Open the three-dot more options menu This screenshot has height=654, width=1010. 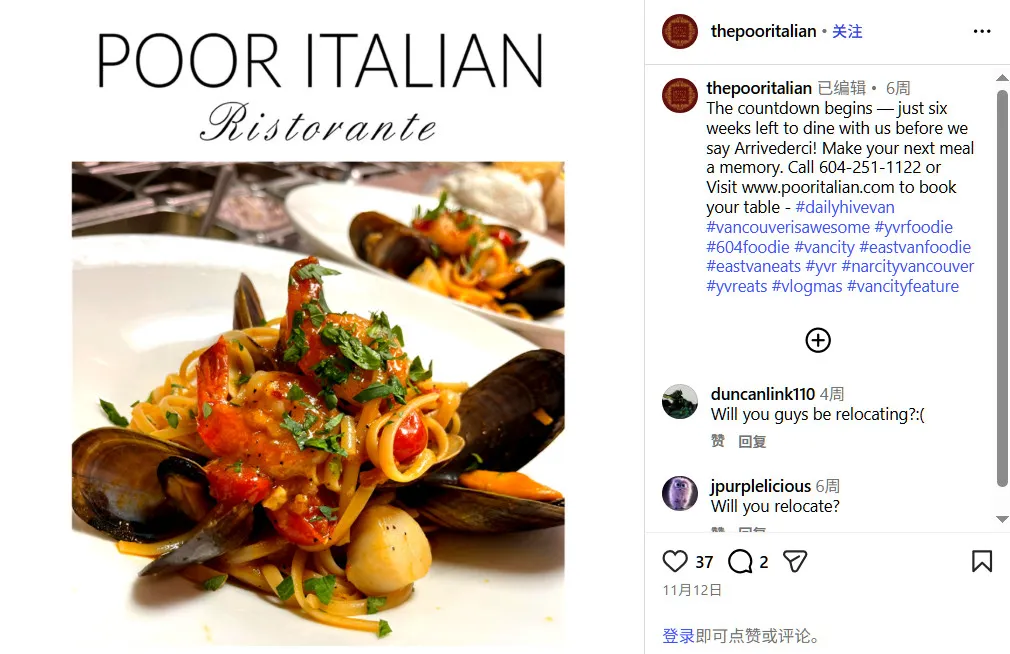click(982, 32)
